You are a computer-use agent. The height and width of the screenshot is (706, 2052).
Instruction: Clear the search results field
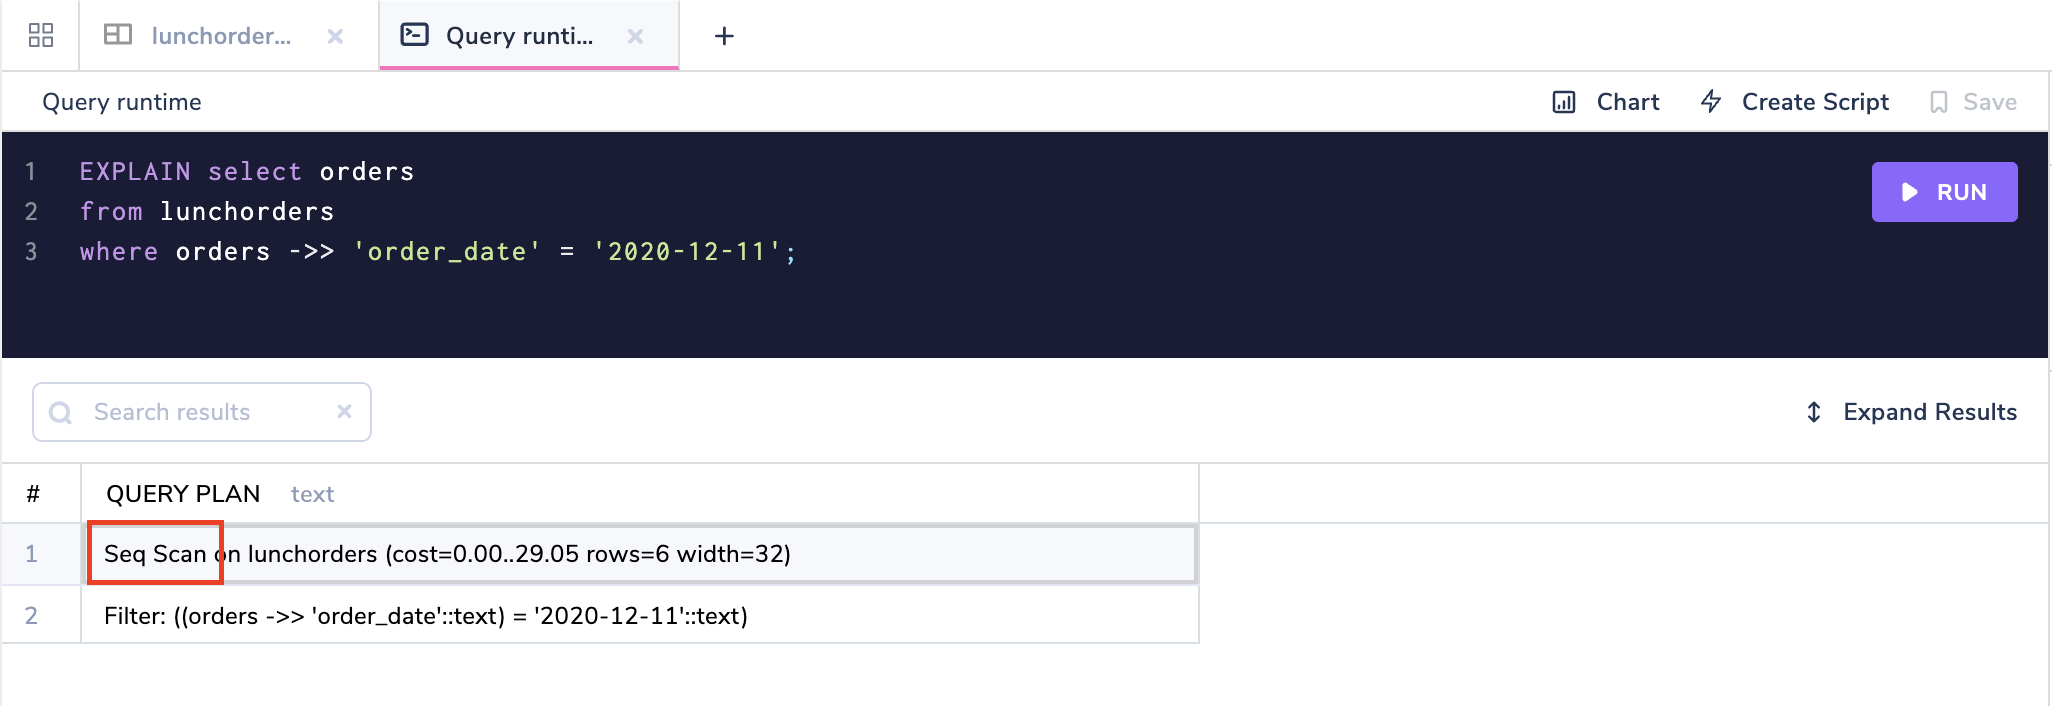click(344, 411)
